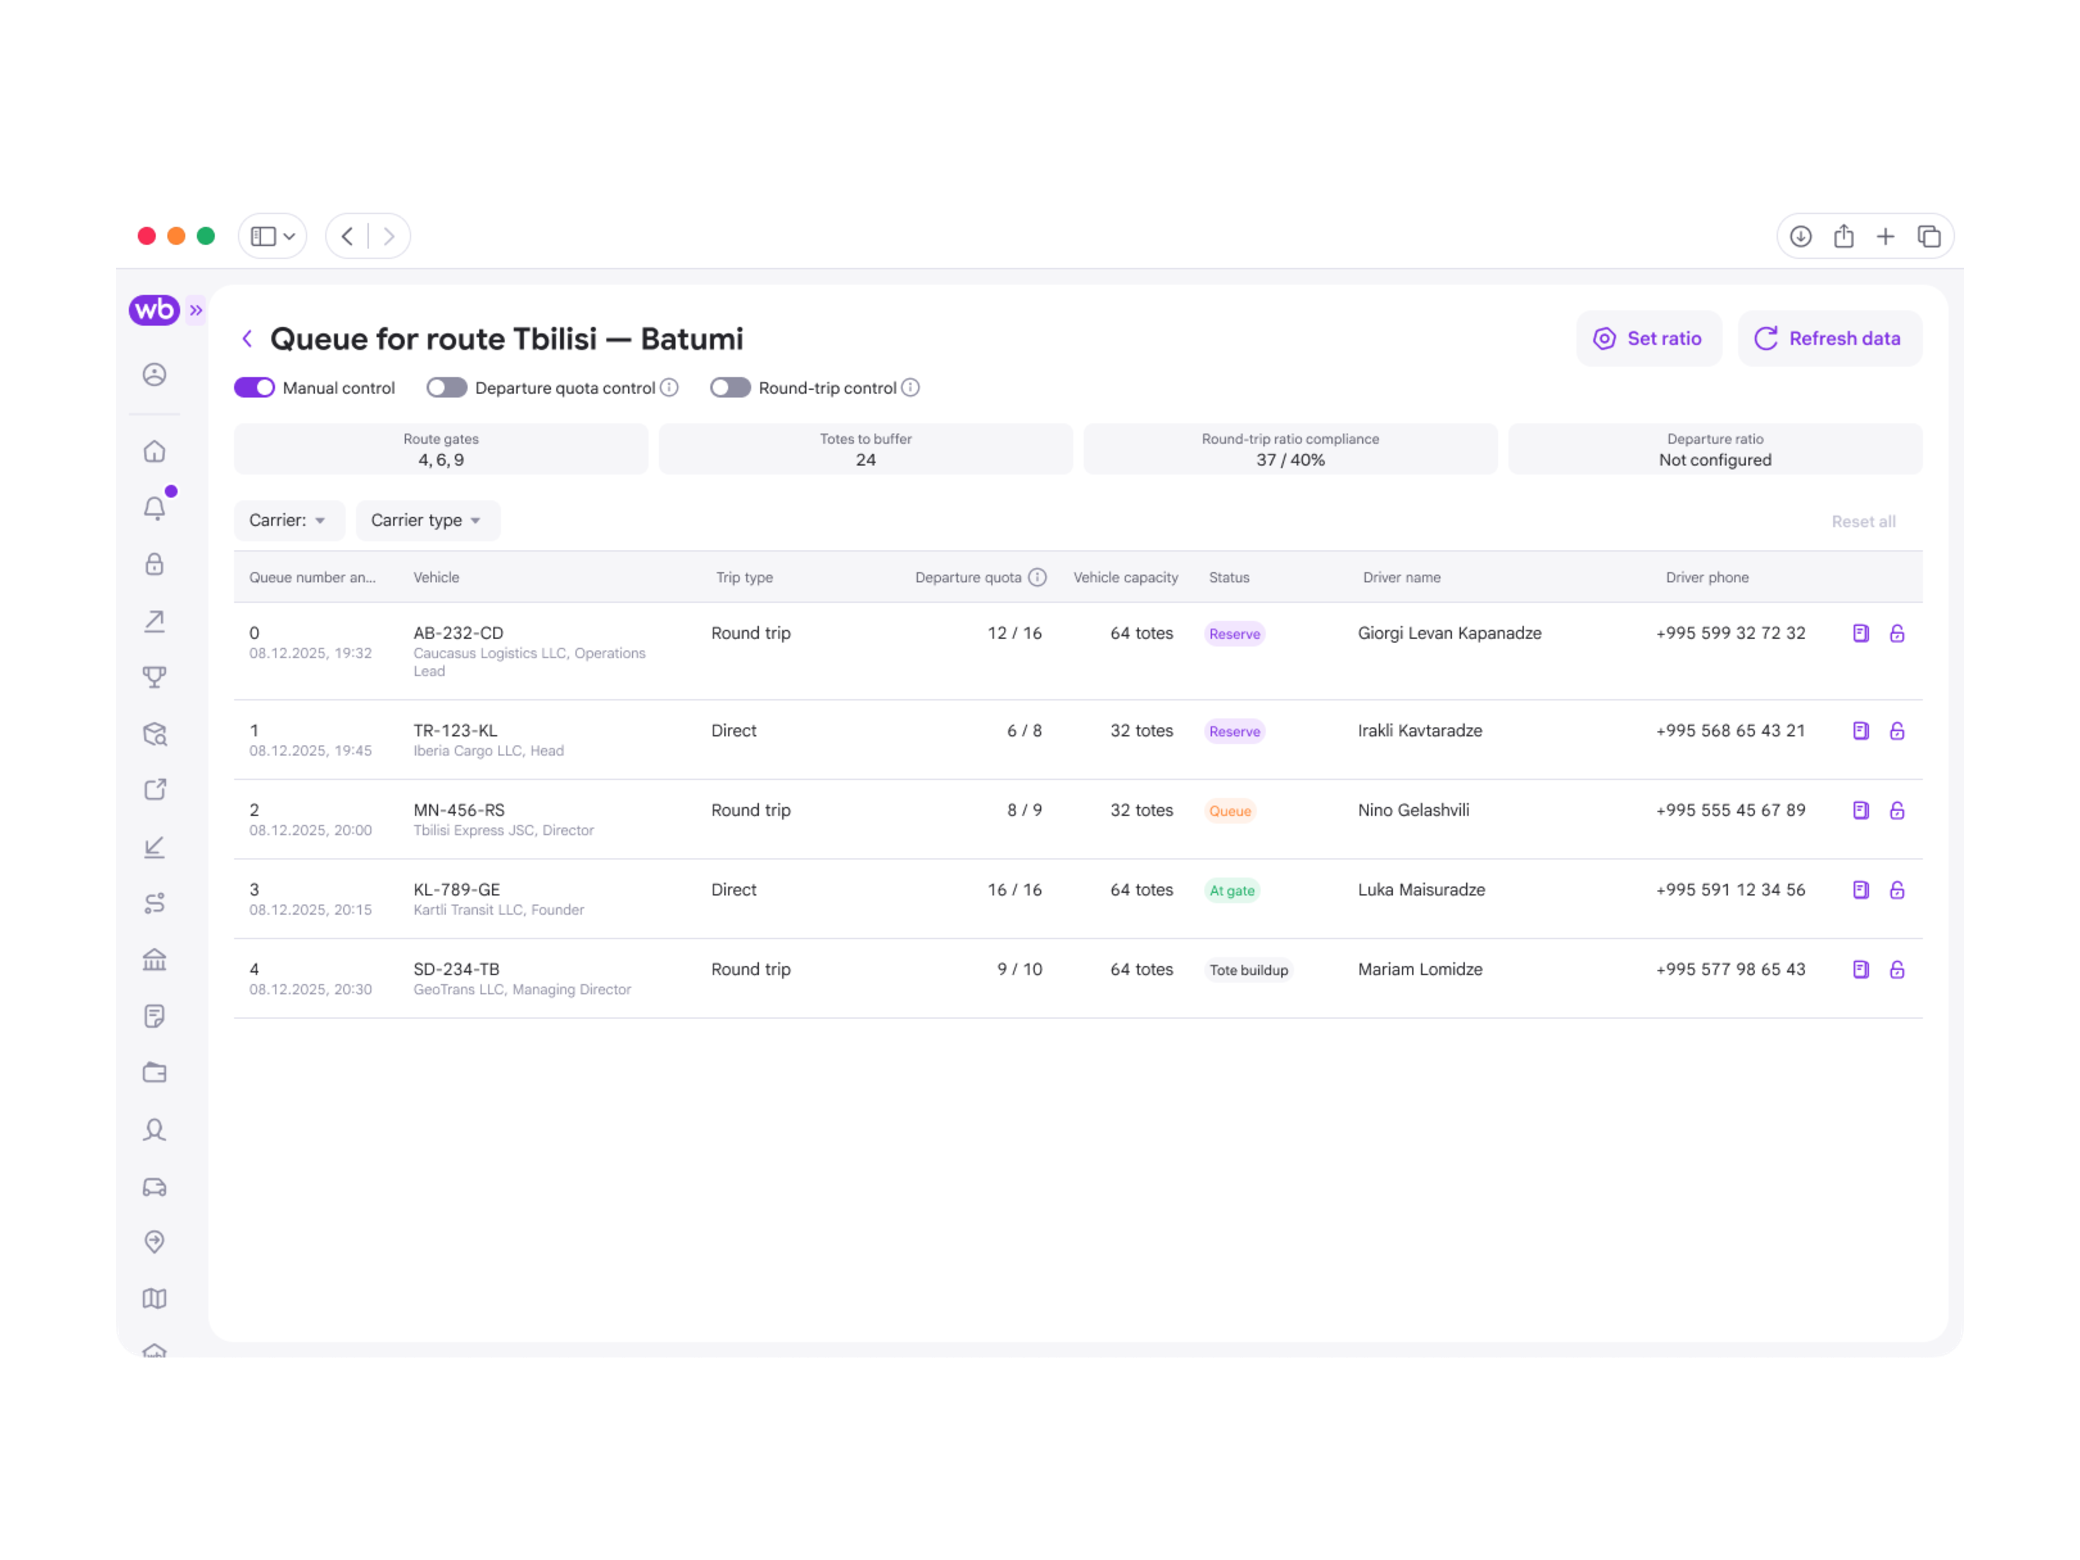The width and height of the screenshot is (2080, 1560).
Task: Open the location pin sidebar icon
Action: tap(154, 1242)
